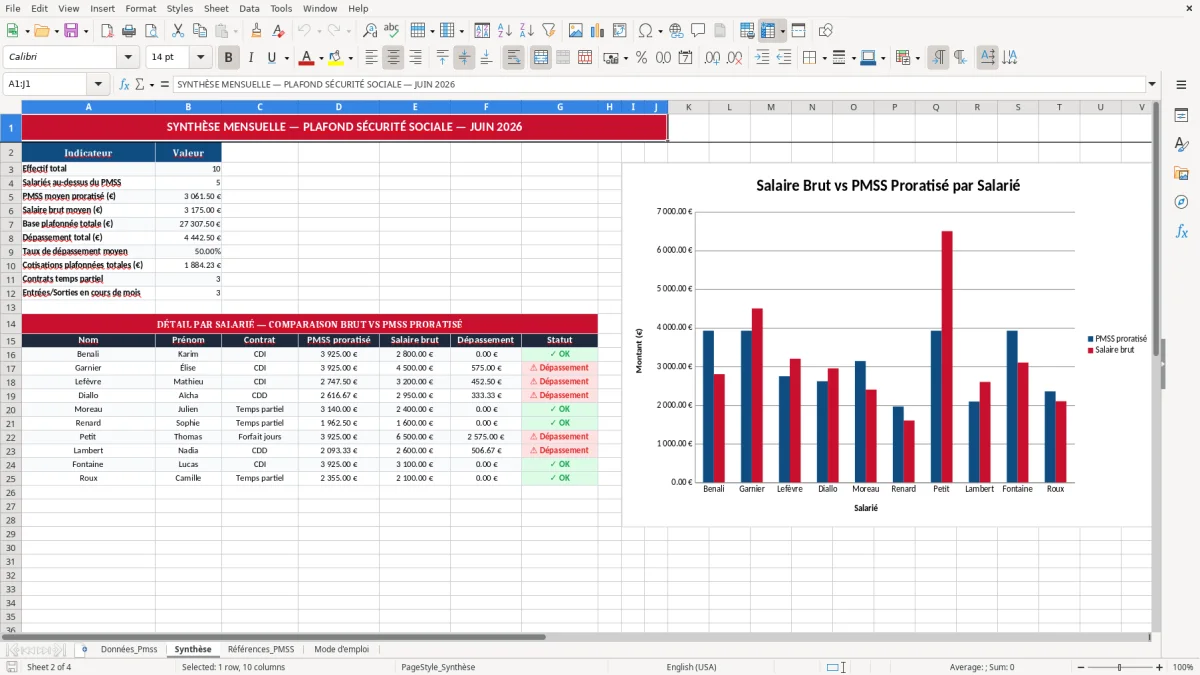1200x675 pixels.
Task: Click the Clone Formatting paintbrush
Action: click(257, 31)
